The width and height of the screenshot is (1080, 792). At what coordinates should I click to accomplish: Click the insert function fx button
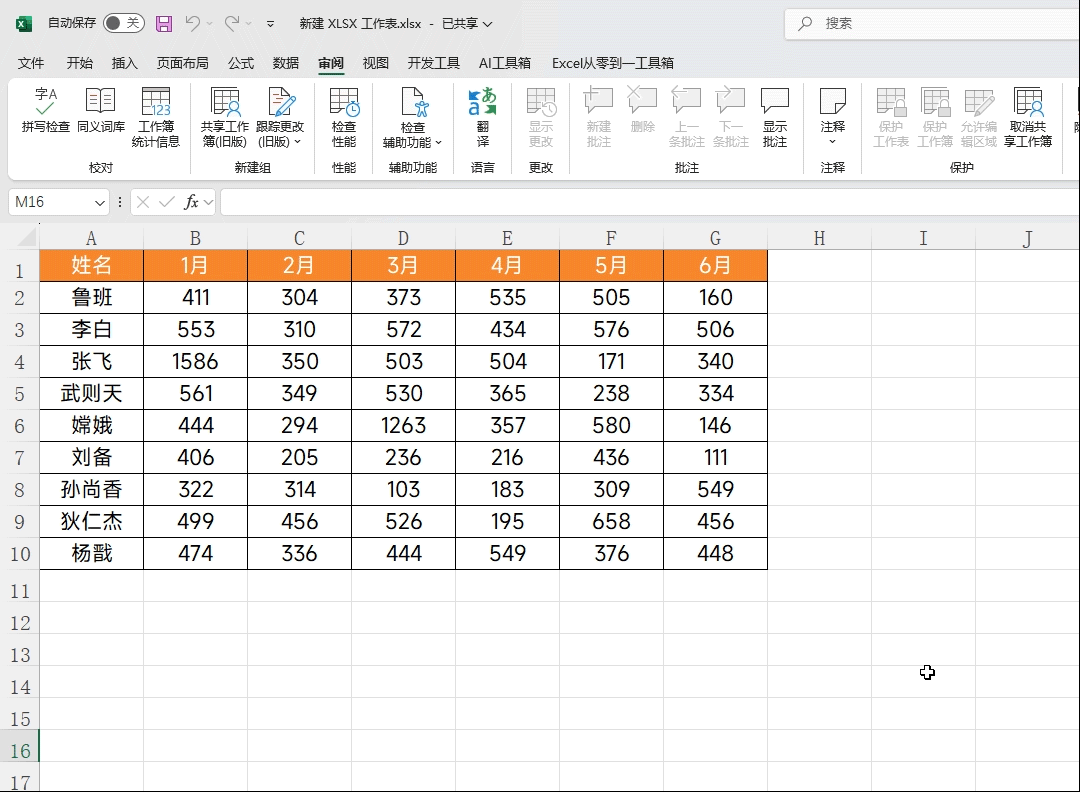tap(190, 203)
